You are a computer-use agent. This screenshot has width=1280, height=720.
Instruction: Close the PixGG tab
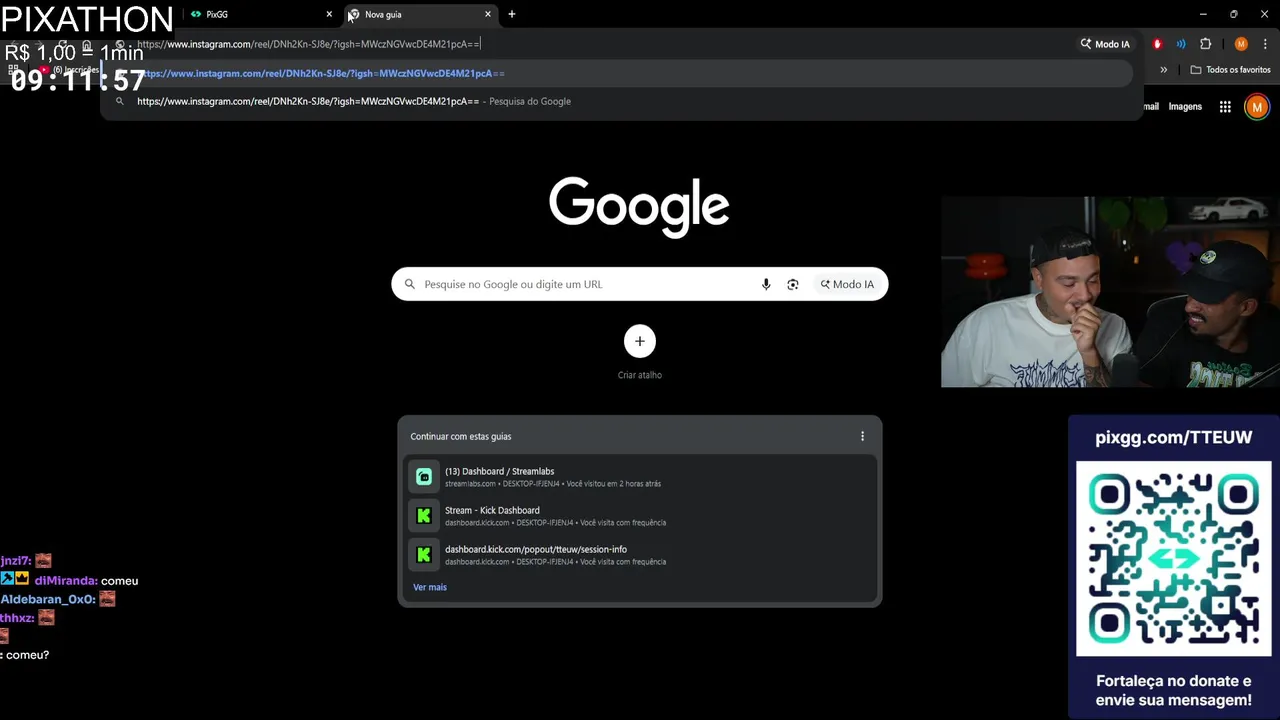click(329, 14)
